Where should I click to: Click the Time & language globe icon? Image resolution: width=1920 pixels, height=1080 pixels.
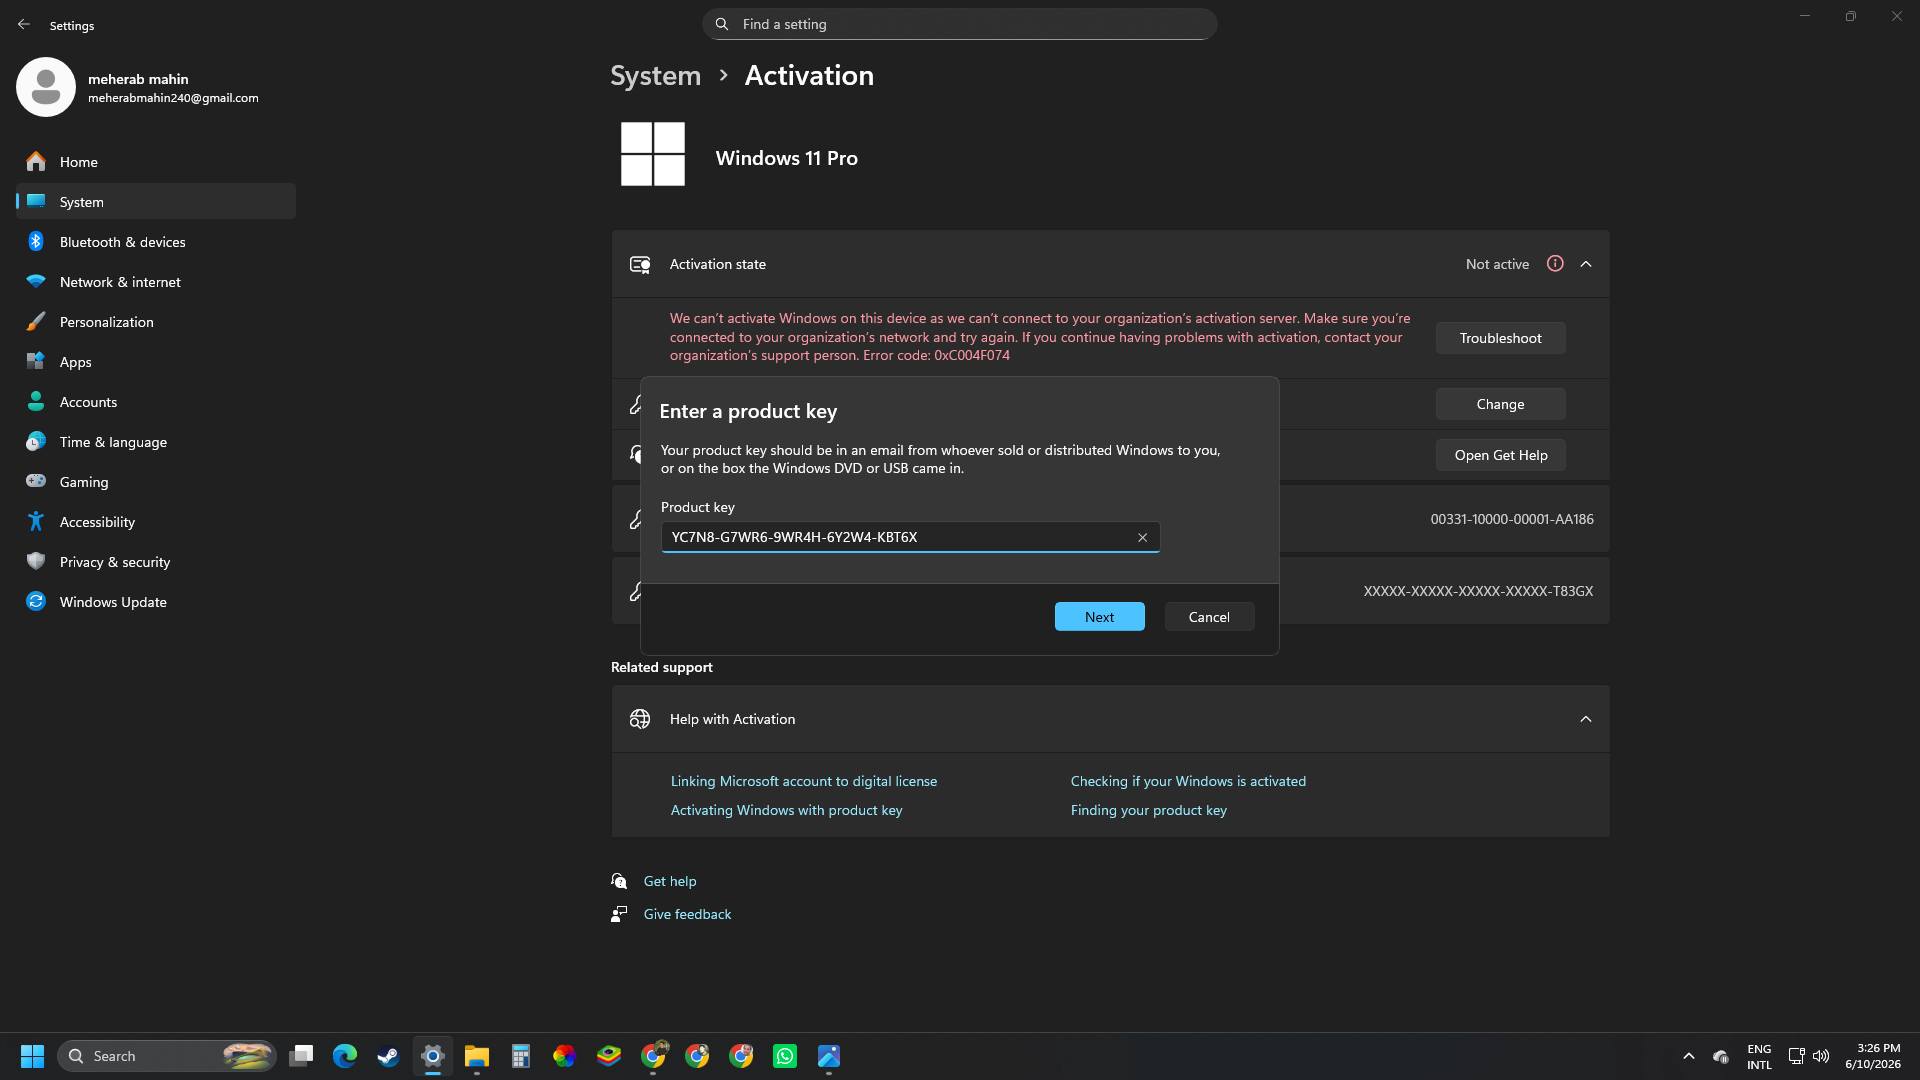click(36, 442)
